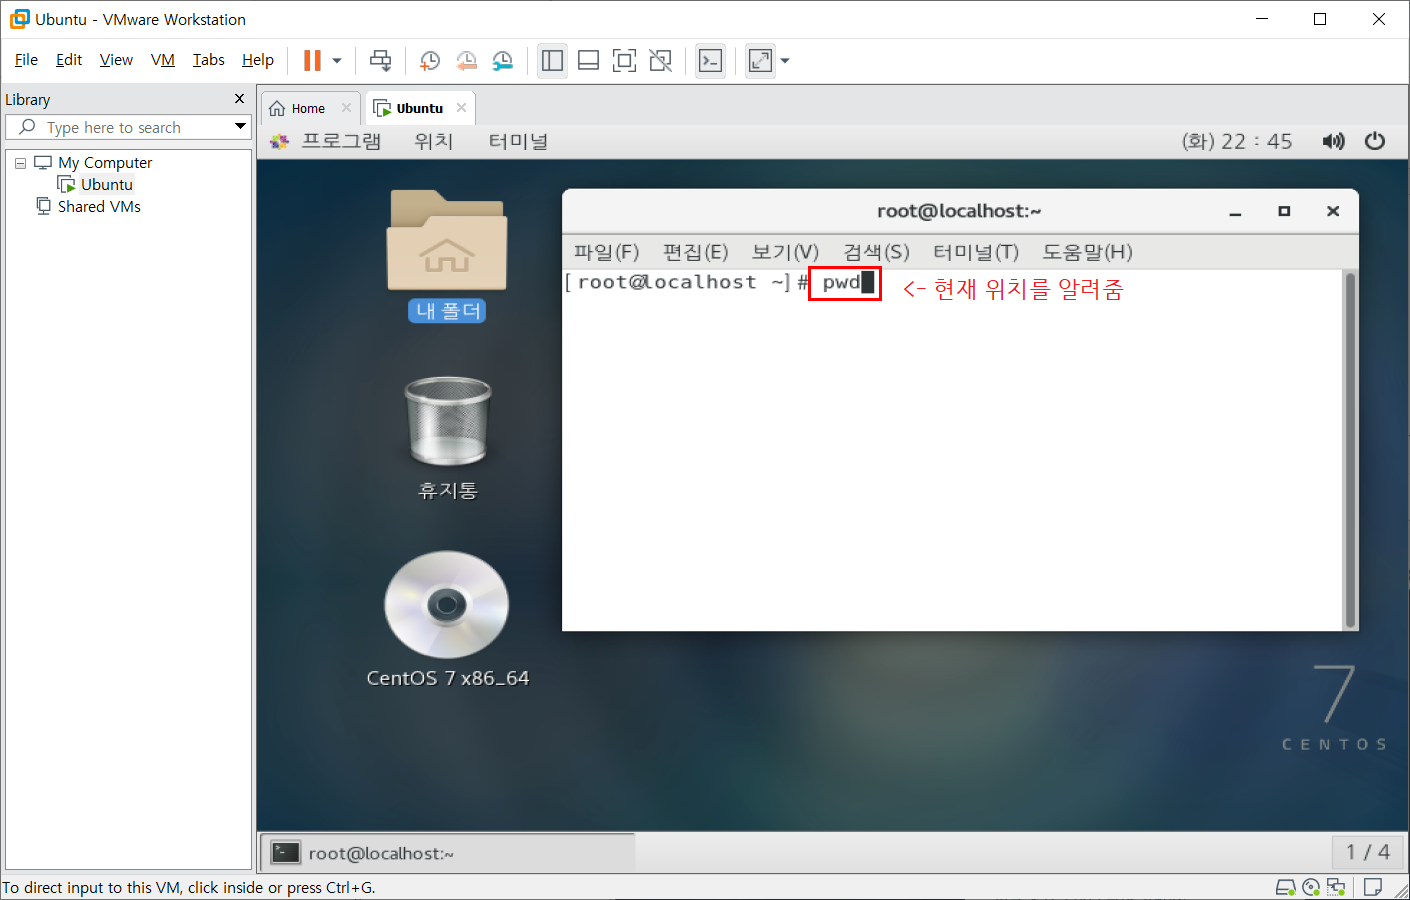Image resolution: width=1410 pixels, height=900 pixels.
Task: Click the activities icon beside 프로그램
Action: pos(279,142)
